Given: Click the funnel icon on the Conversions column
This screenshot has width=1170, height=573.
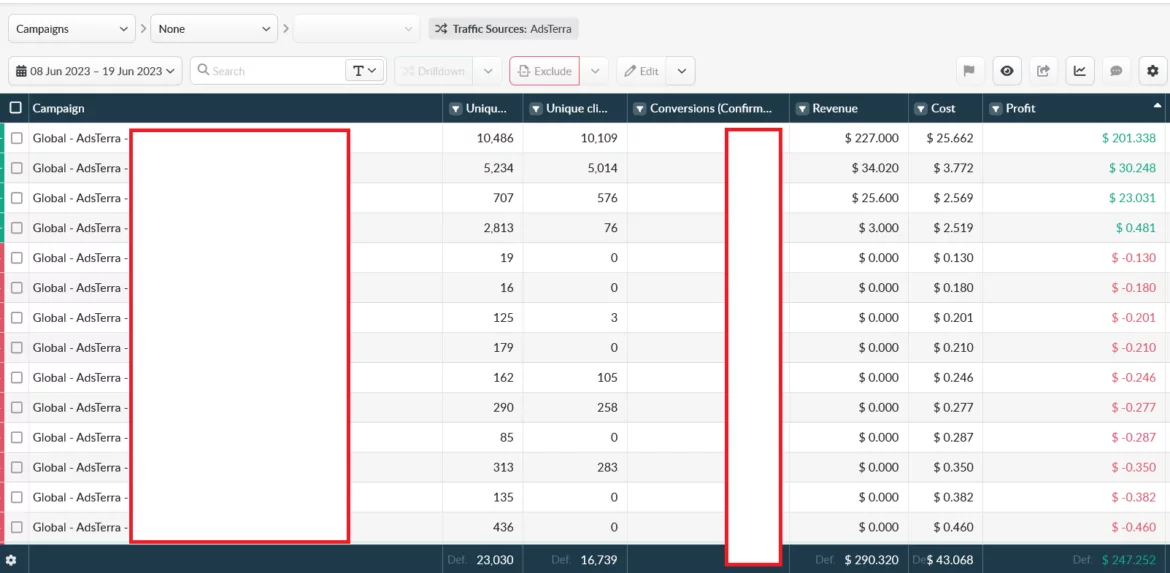Looking at the screenshot, I should [x=639, y=109].
